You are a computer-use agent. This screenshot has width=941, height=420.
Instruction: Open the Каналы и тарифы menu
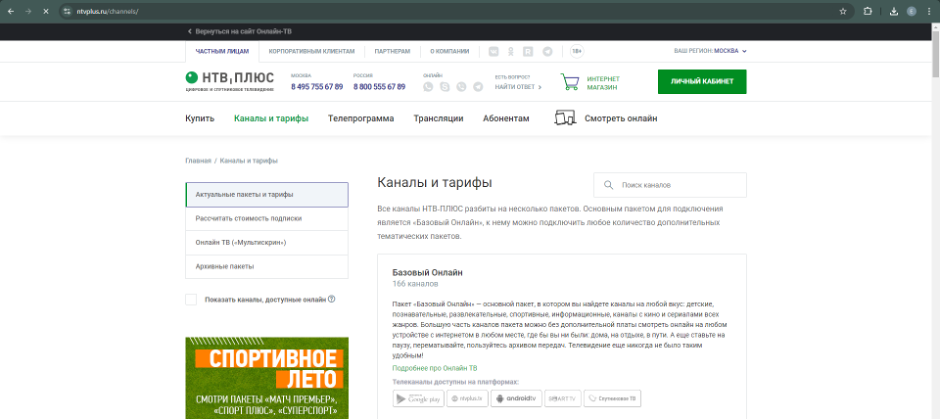click(271, 118)
